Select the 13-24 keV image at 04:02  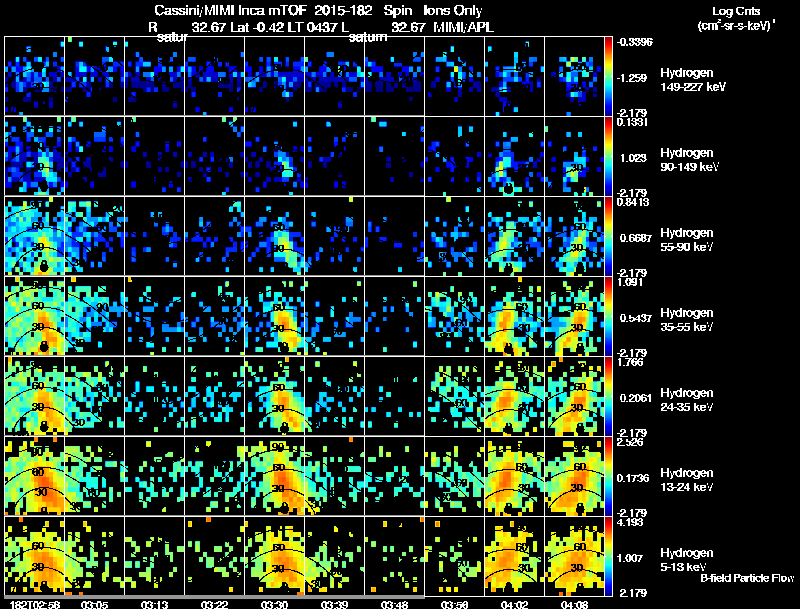514,476
